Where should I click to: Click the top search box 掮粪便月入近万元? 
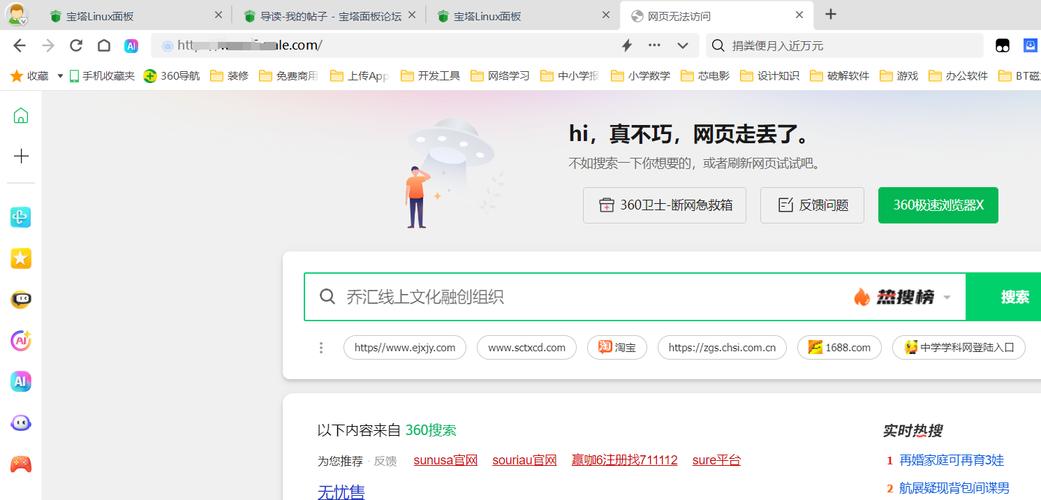click(844, 45)
